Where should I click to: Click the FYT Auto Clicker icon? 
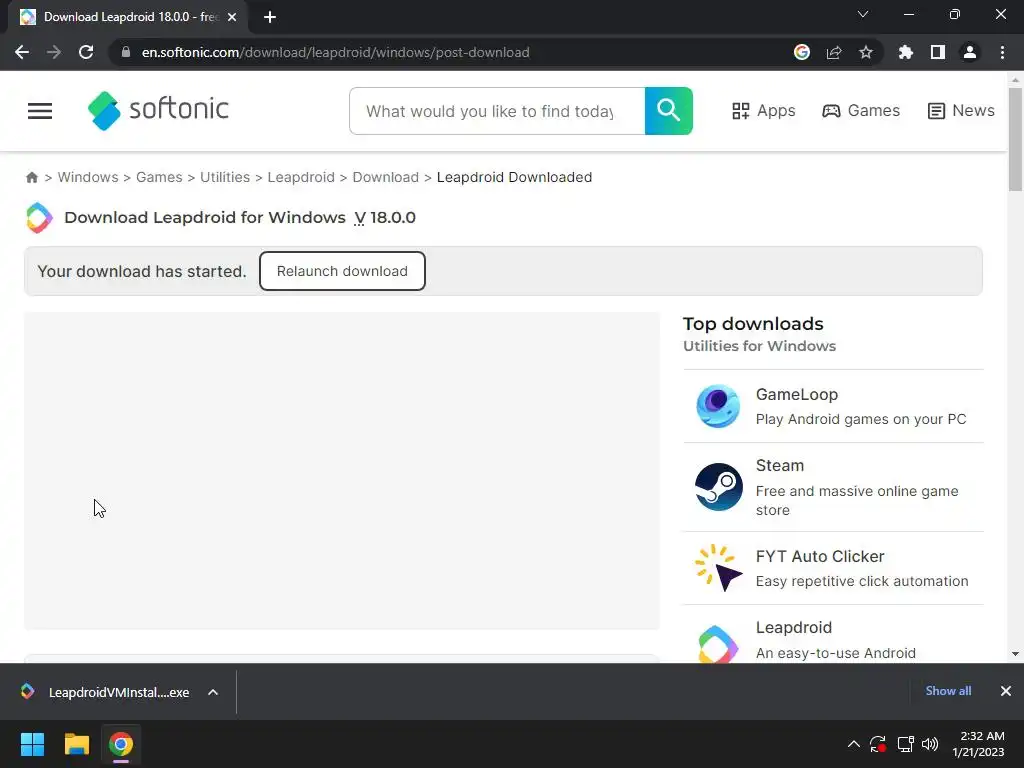(718, 568)
